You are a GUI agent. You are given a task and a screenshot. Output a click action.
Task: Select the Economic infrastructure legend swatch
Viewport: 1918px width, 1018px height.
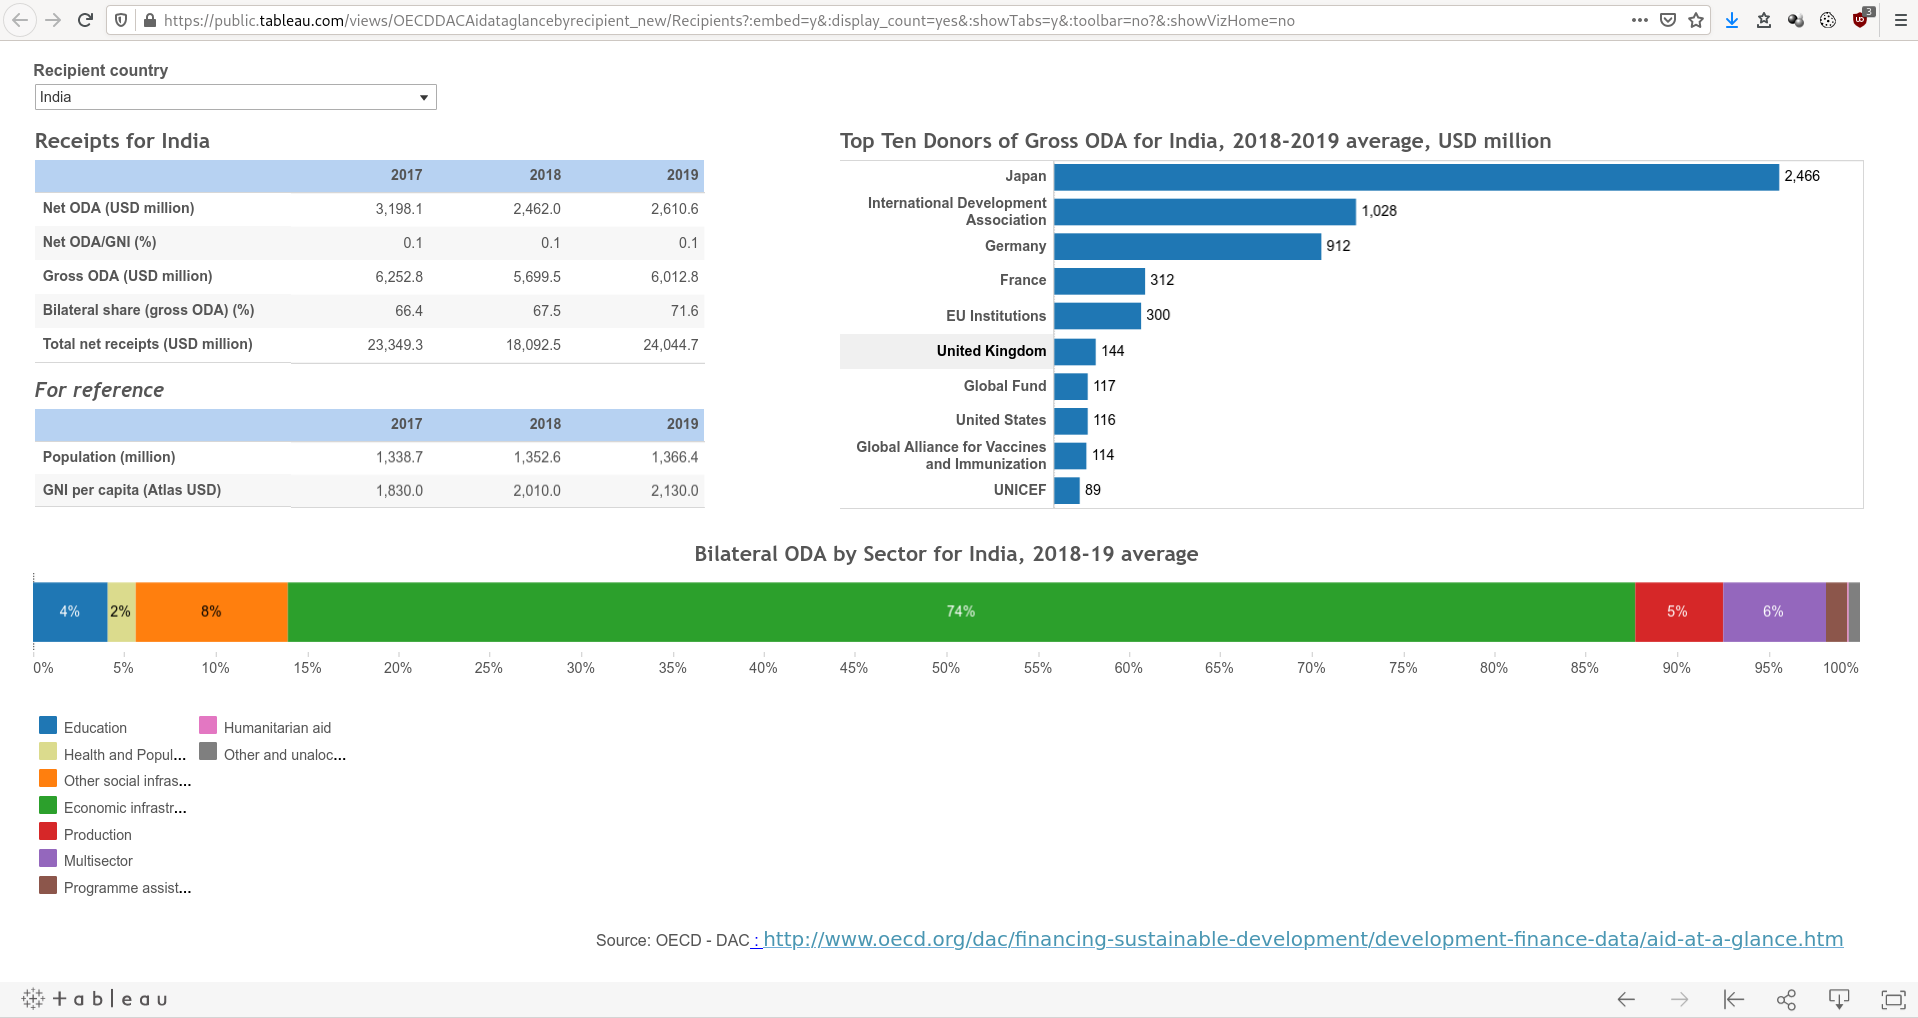click(x=48, y=805)
